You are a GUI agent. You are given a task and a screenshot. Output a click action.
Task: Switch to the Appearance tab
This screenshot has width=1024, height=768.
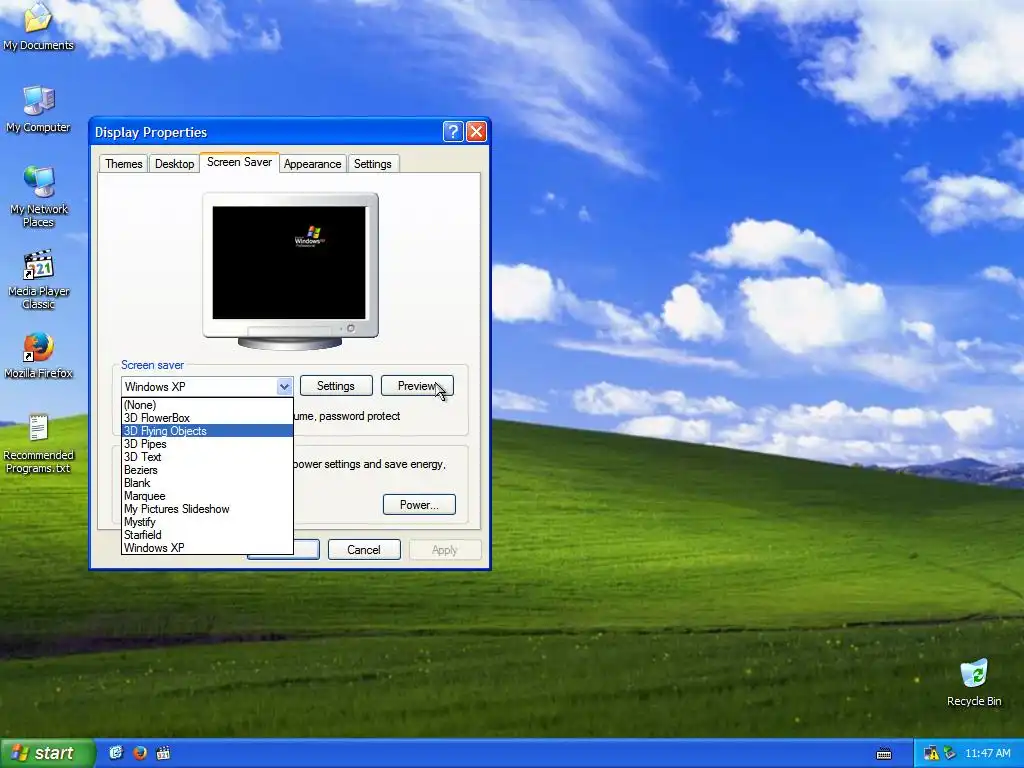[x=312, y=164]
